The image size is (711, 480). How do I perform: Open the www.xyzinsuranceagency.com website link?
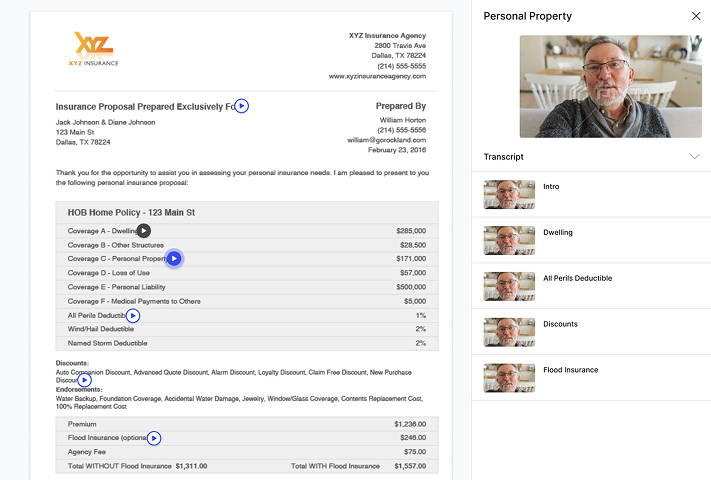[x=377, y=77]
